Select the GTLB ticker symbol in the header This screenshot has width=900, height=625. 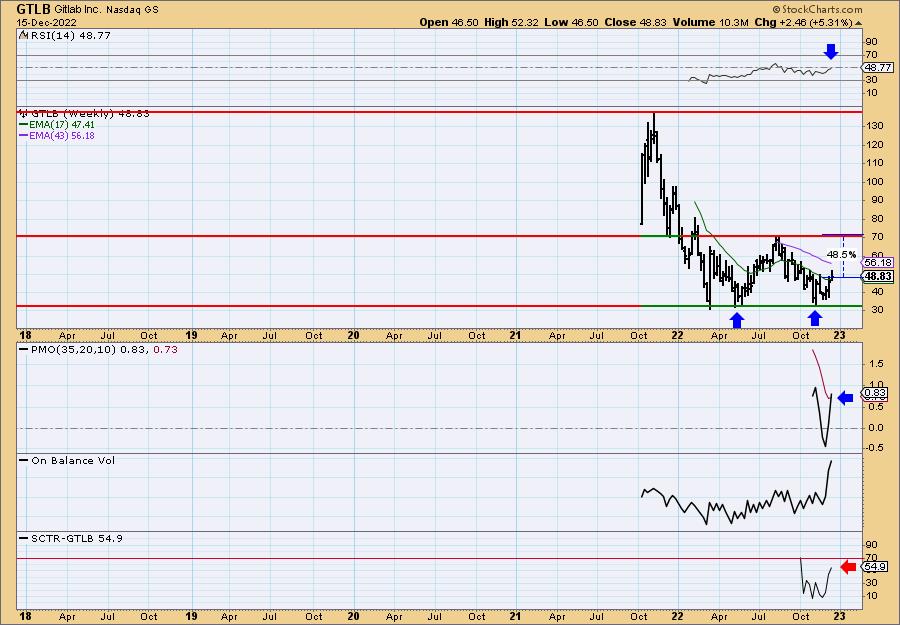(33, 9)
